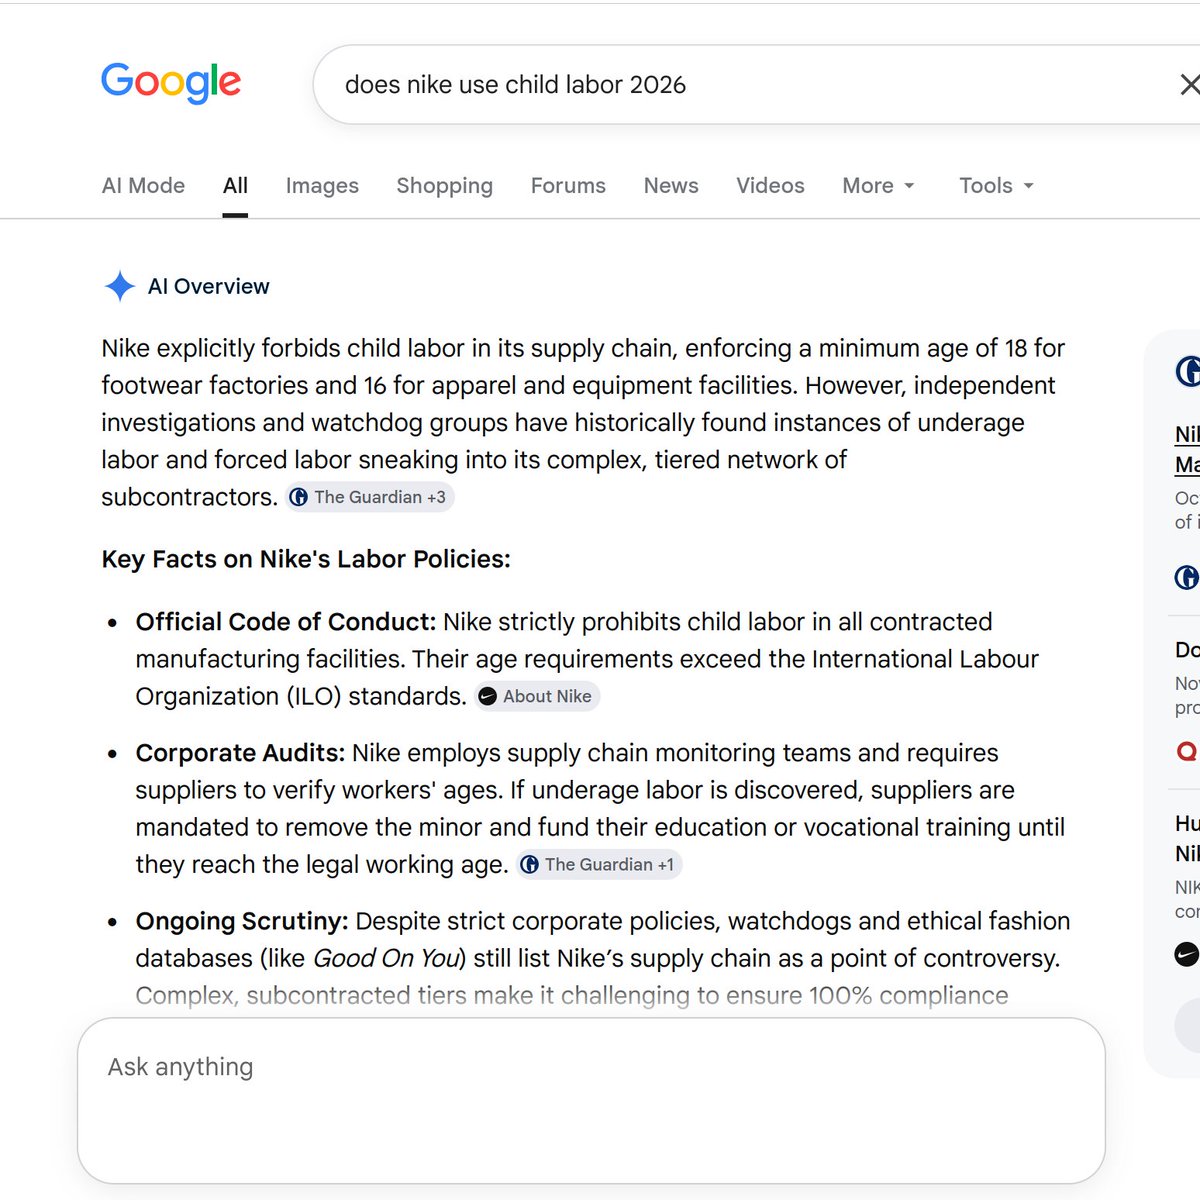Open The Guardian +3 source chip
The height and width of the screenshot is (1200, 1200).
pos(369,497)
